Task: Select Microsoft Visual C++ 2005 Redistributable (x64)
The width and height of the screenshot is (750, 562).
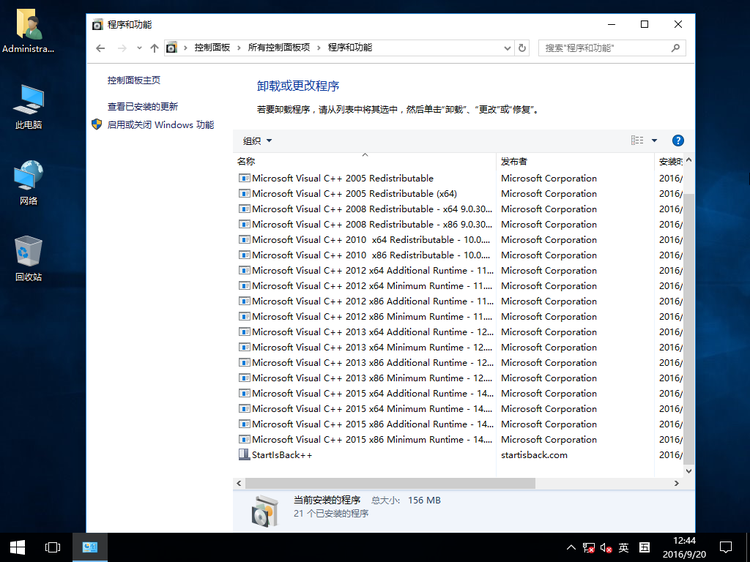Action: 458,194
